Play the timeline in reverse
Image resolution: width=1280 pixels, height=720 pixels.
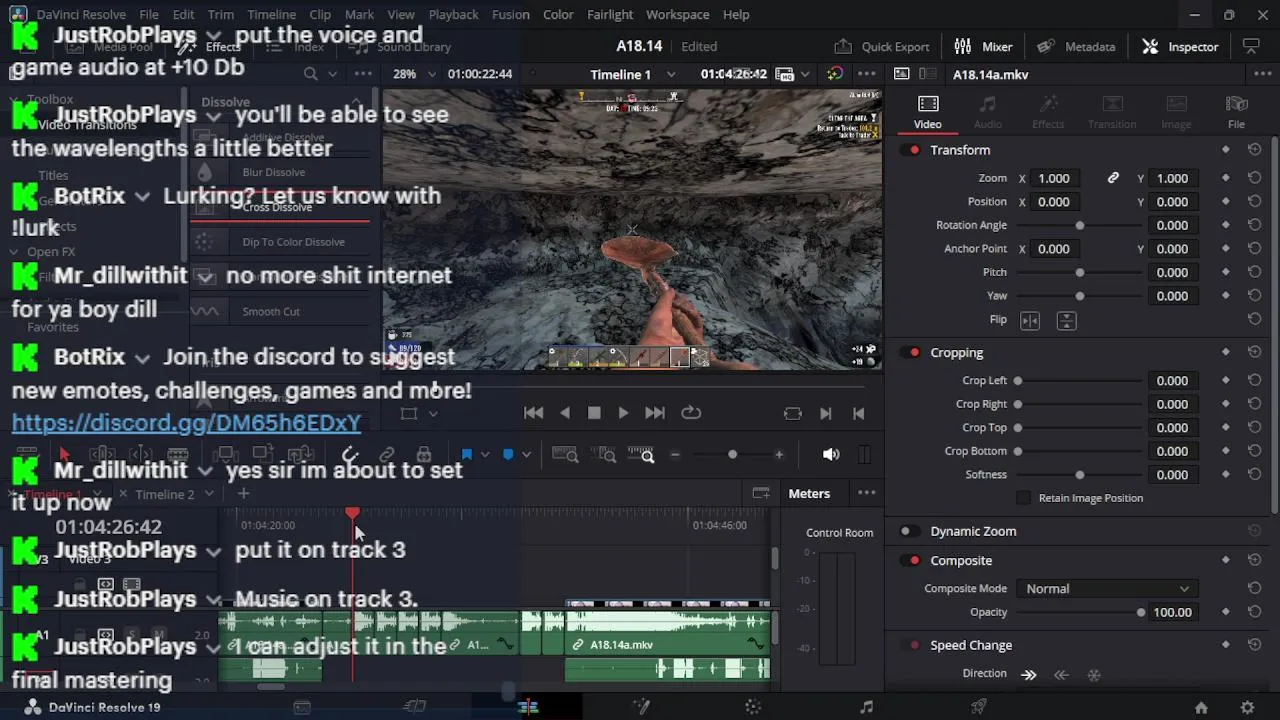click(565, 413)
